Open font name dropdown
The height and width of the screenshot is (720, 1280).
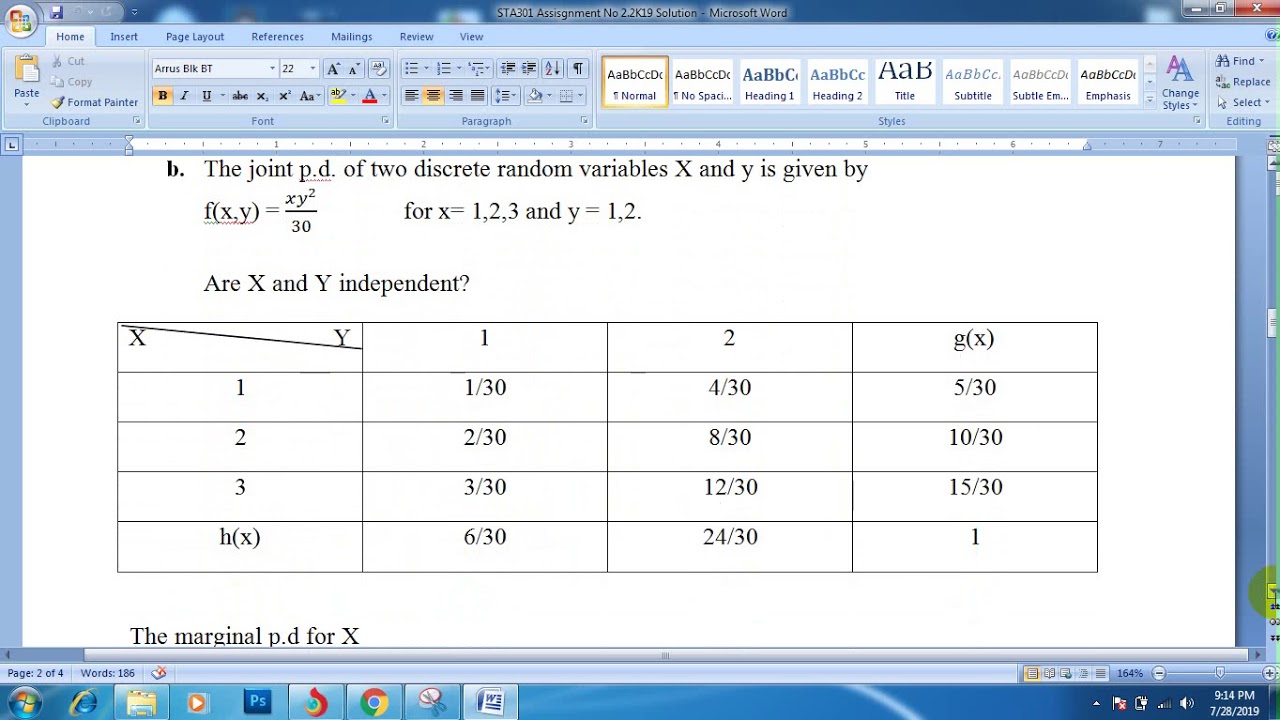pyautogui.click(x=272, y=69)
